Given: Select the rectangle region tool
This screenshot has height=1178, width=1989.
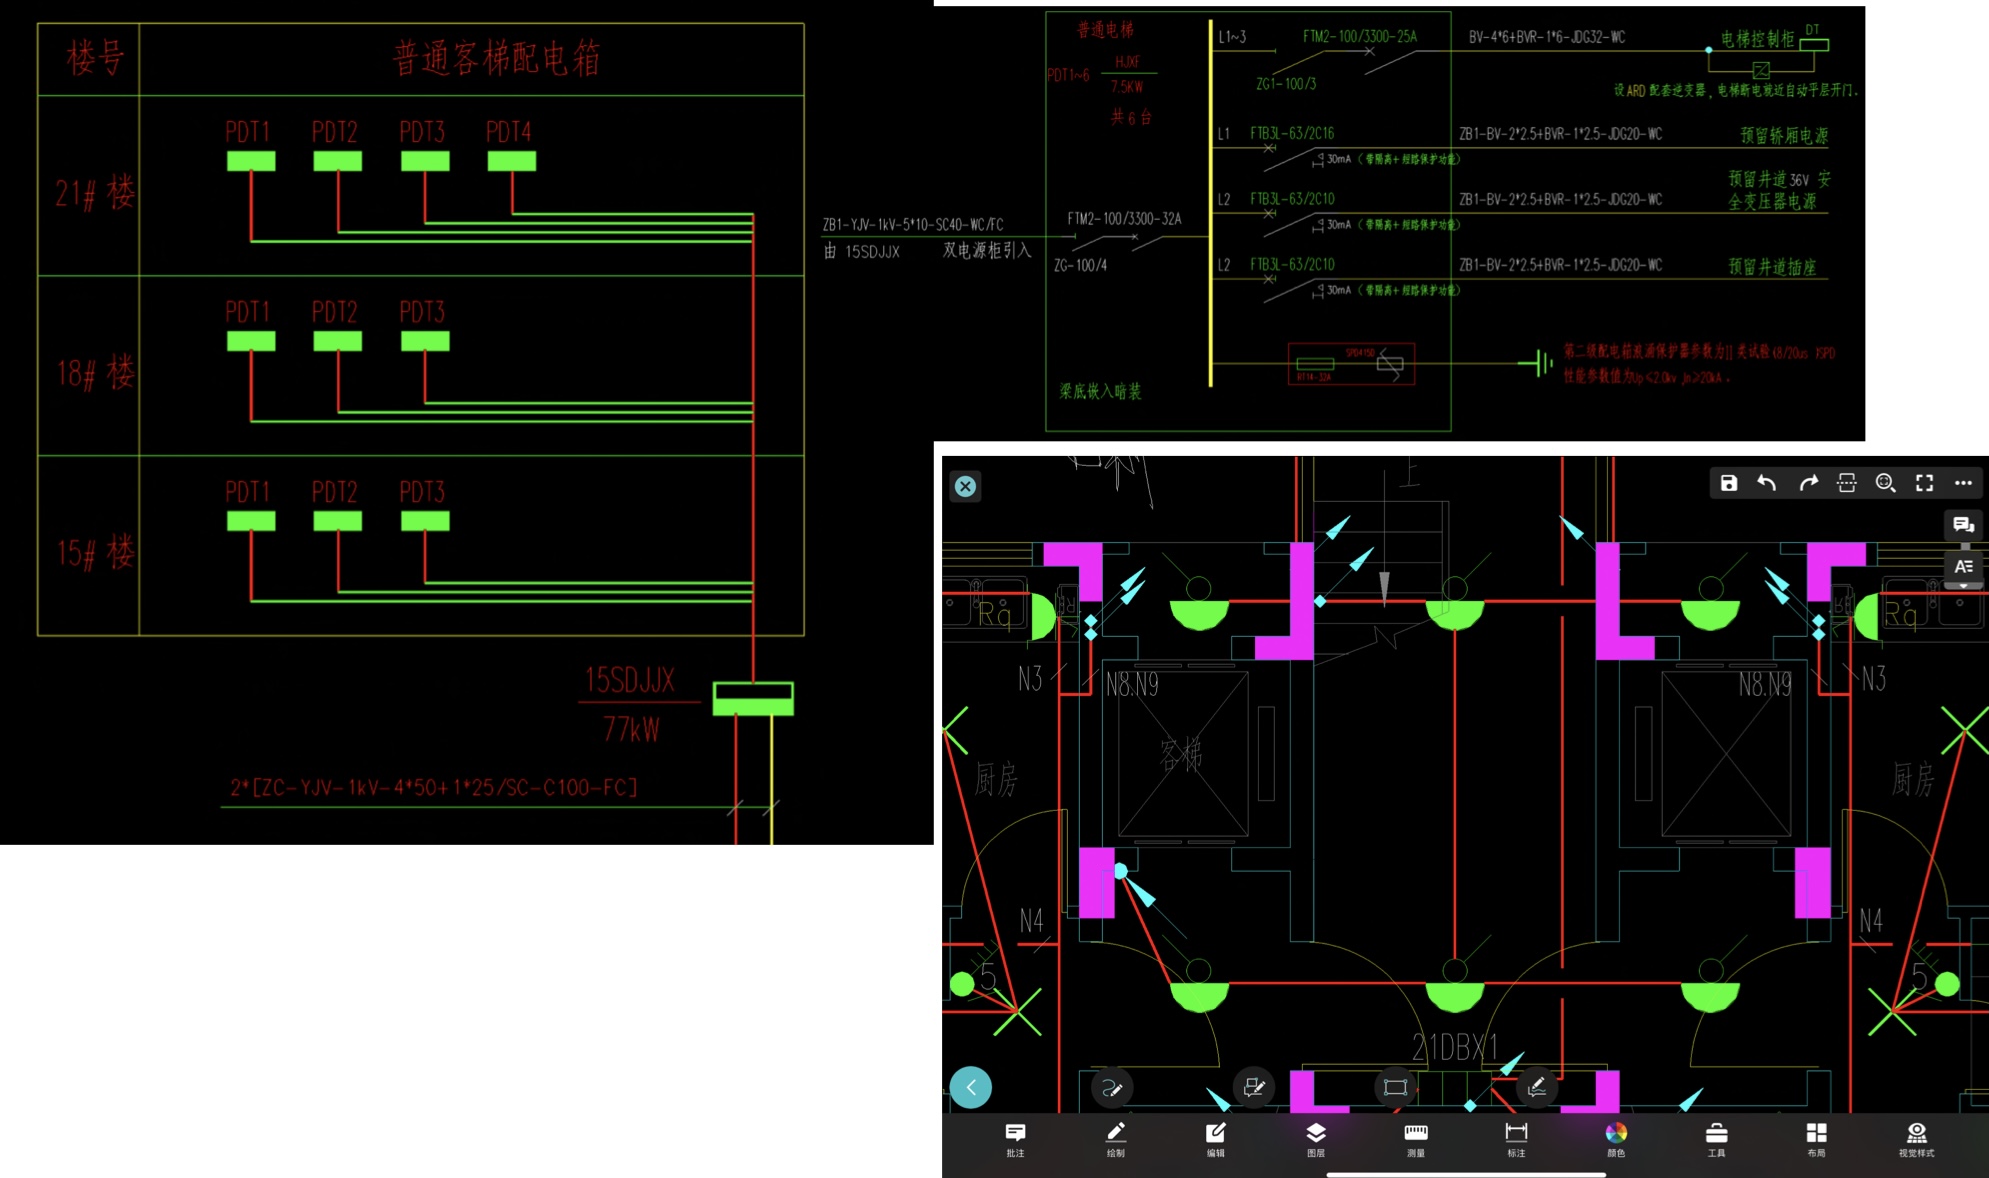Looking at the screenshot, I should pos(1395,1087).
